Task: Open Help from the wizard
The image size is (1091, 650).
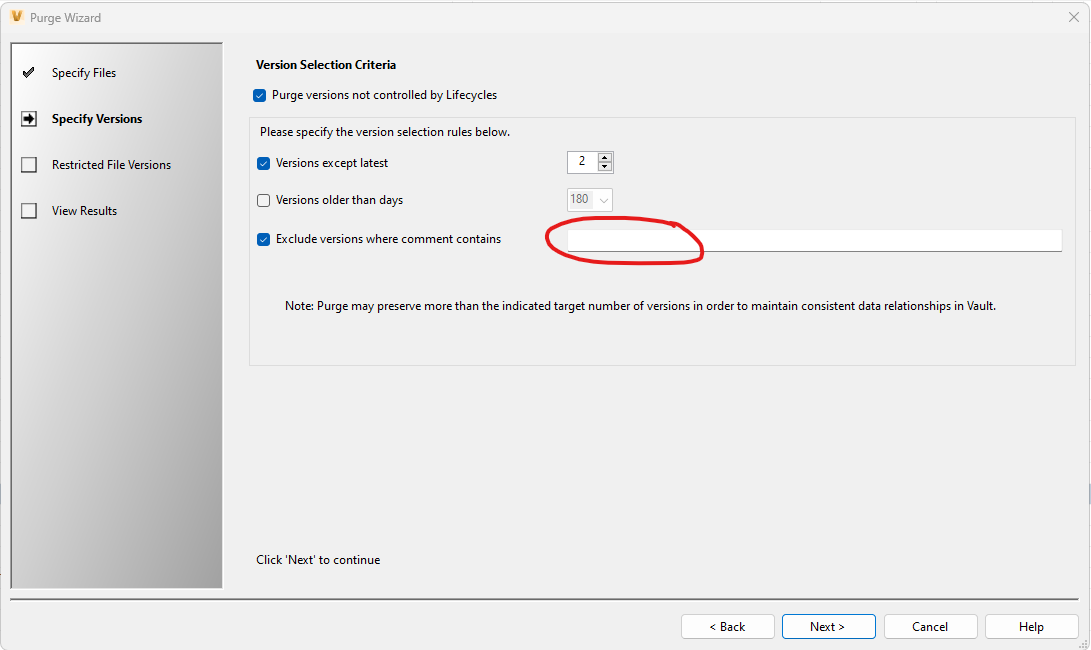Action: pyautogui.click(x=1031, y=626)
